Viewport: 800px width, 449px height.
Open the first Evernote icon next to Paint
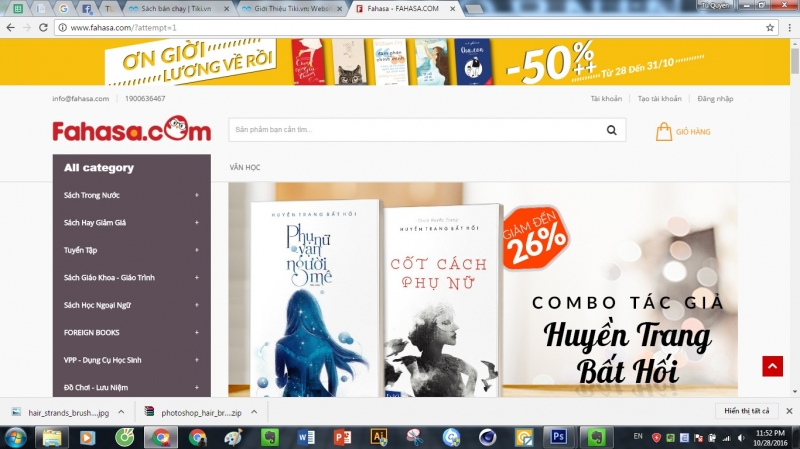tap(269, 437)
